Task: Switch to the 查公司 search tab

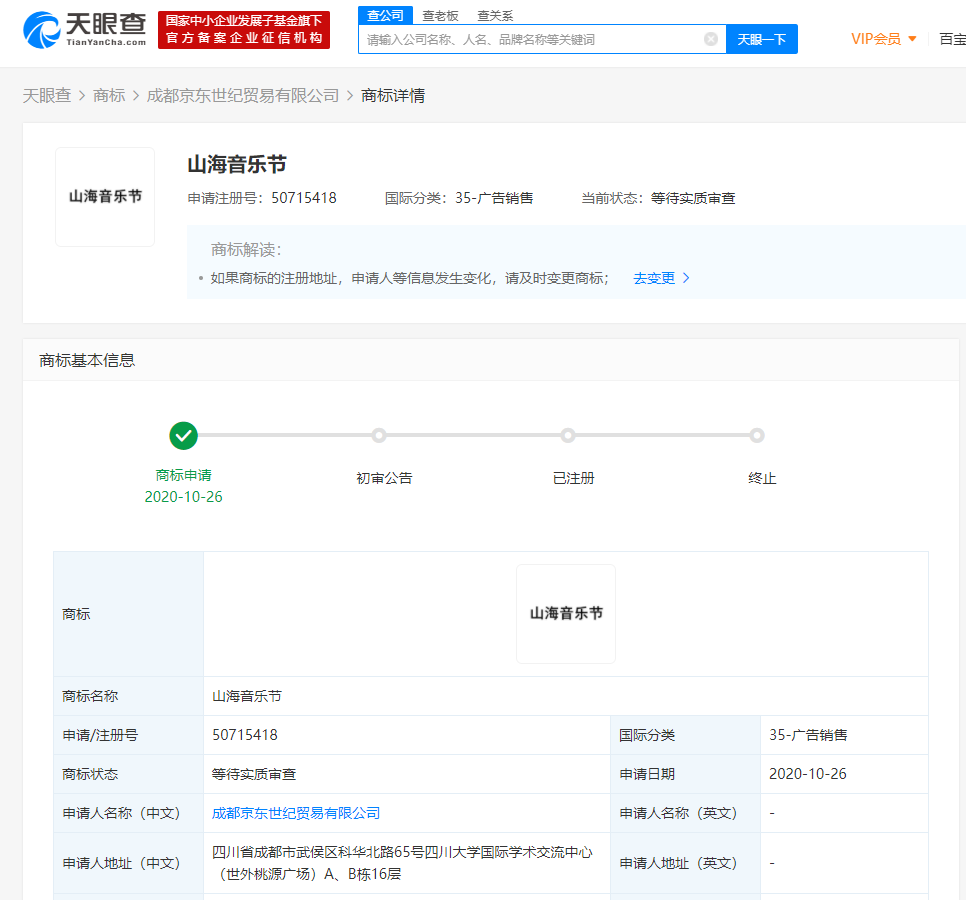Action: pyautogui.click(x=385, y=15)
